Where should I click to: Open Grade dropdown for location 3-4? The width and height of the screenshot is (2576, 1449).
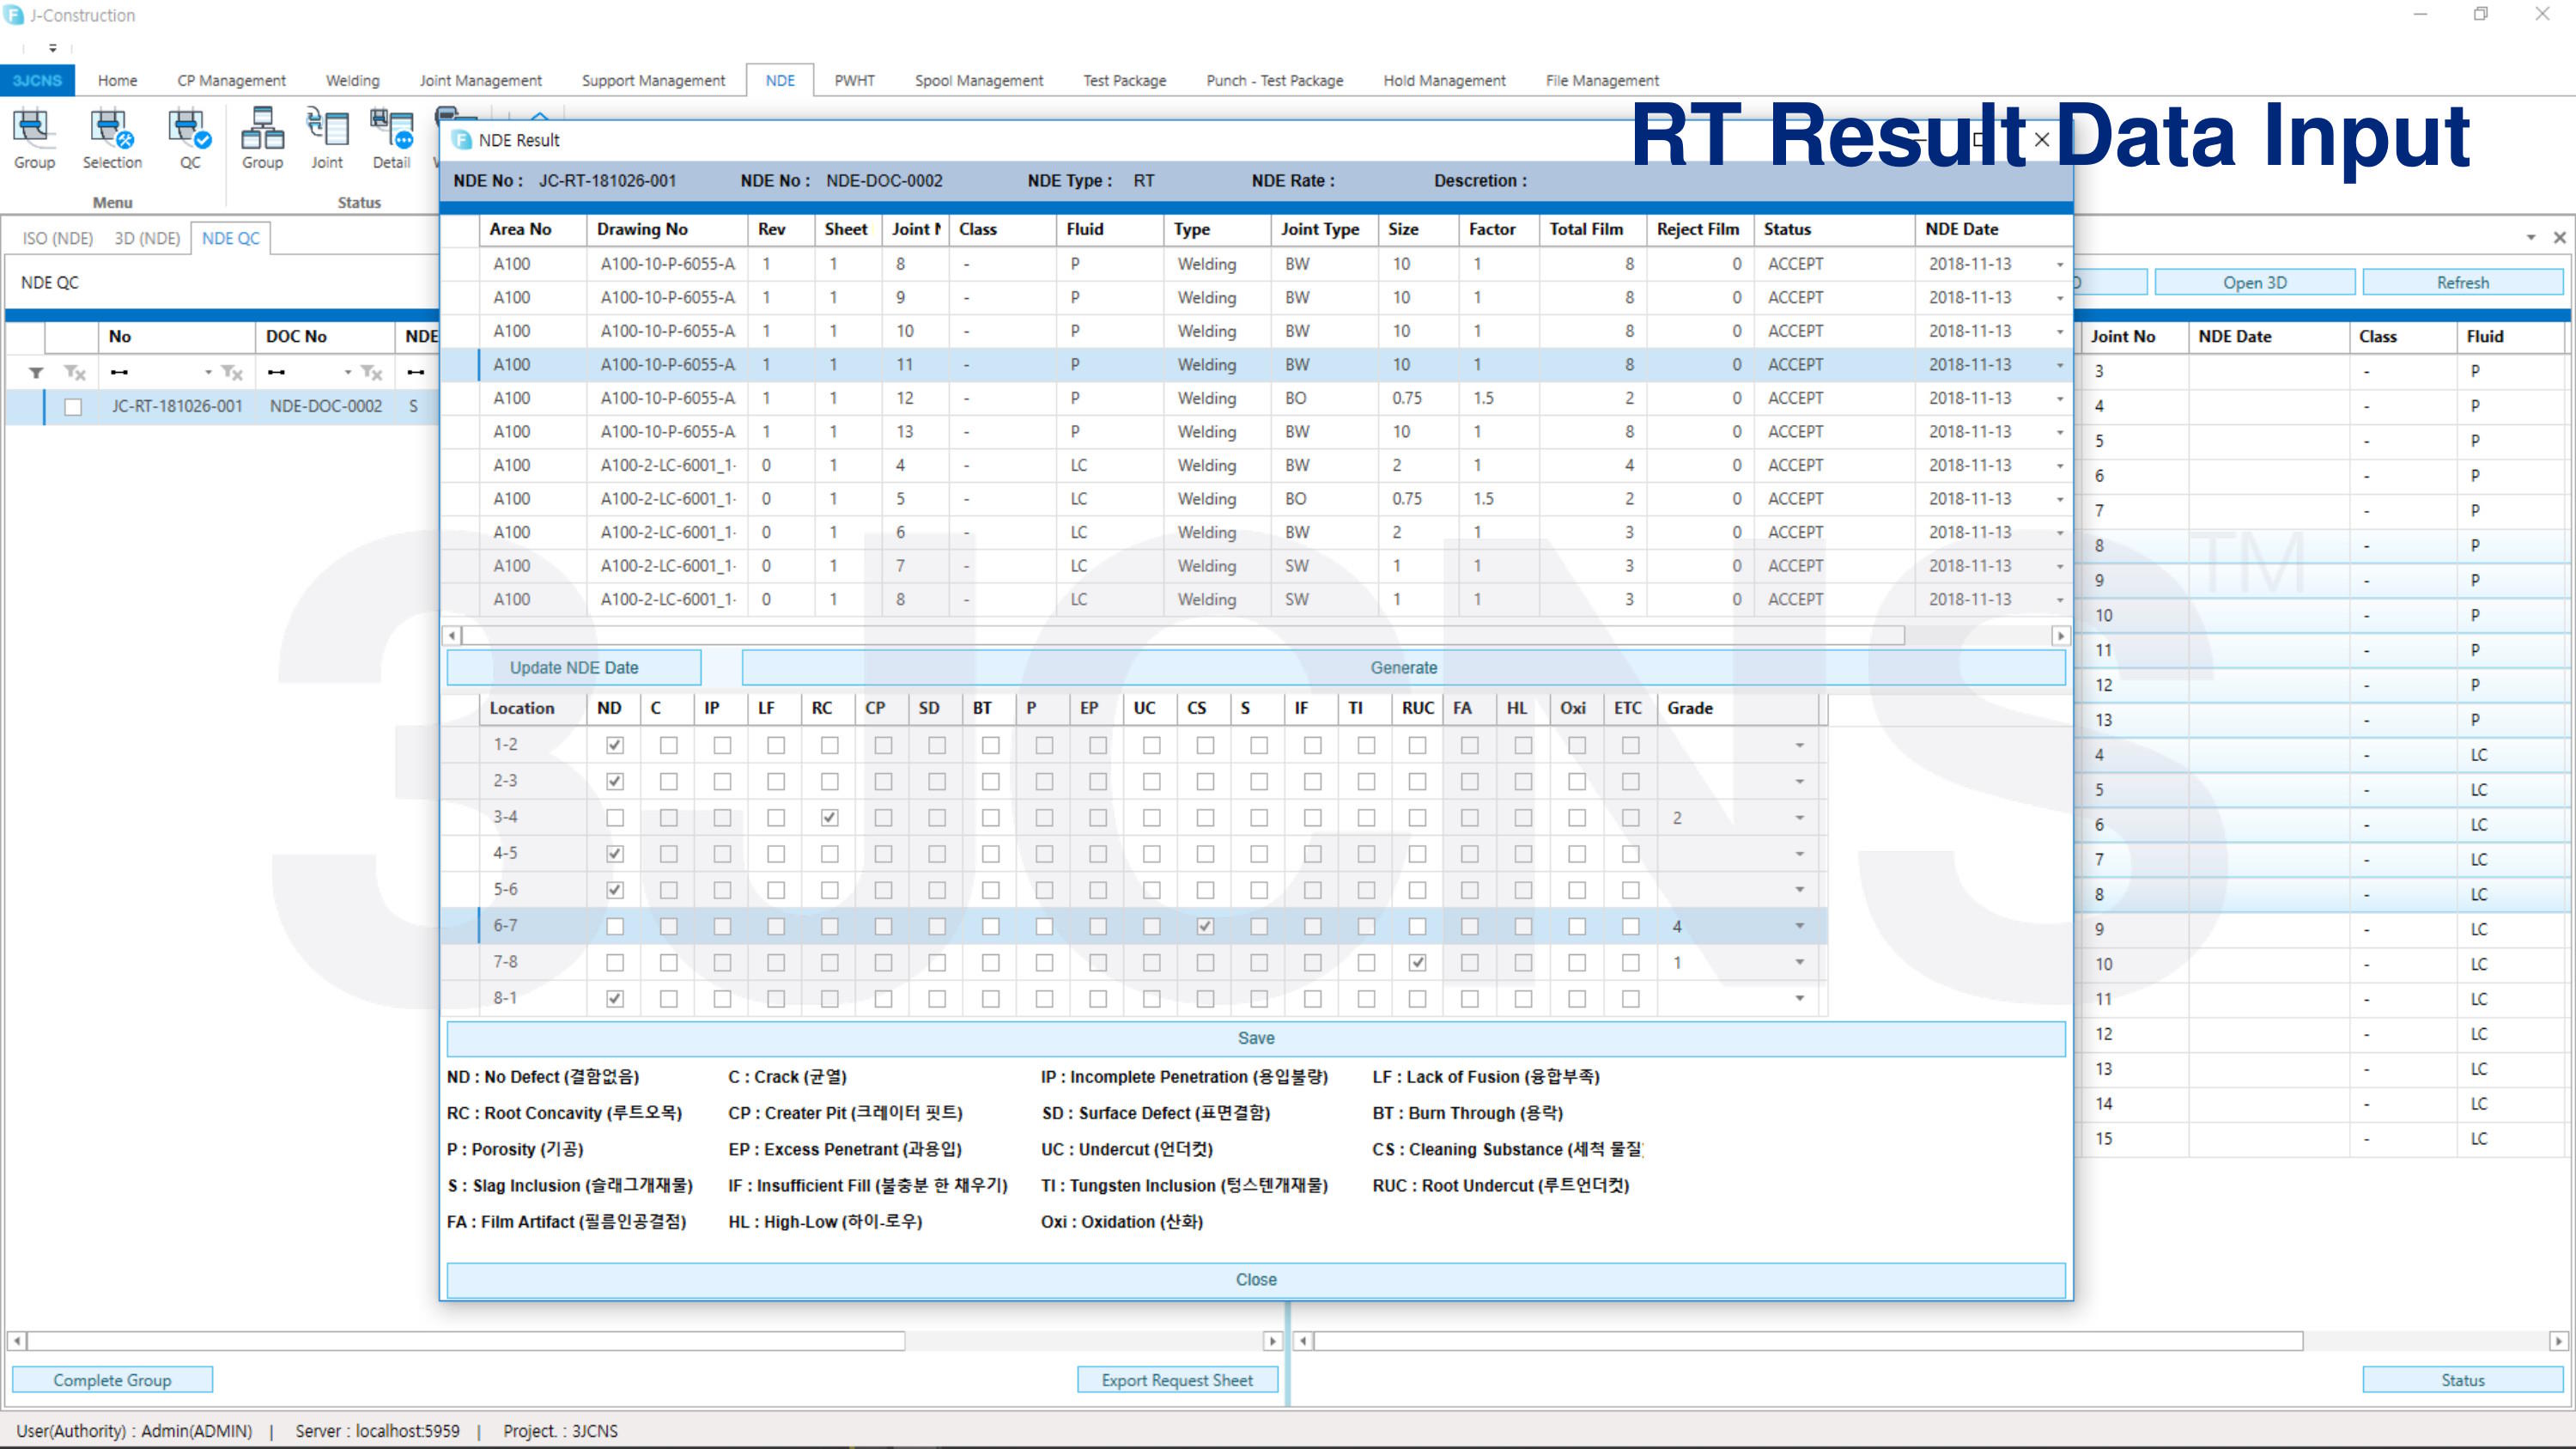click(1799, 818)
